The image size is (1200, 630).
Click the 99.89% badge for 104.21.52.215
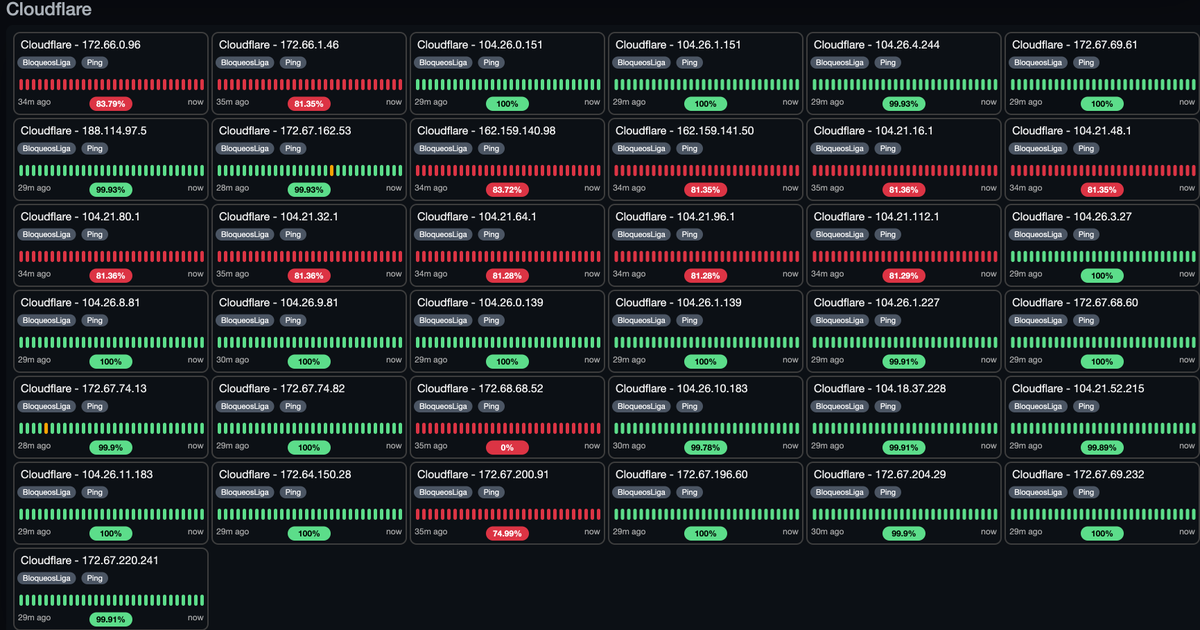point(1102,447)
